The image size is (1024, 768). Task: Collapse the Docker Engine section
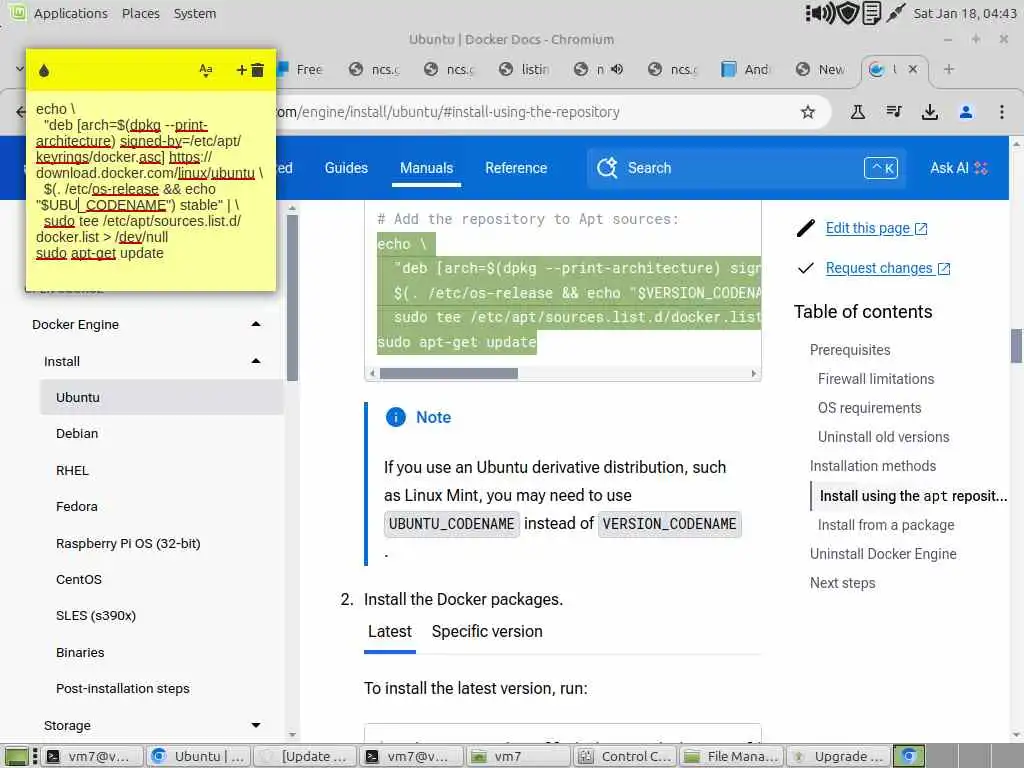(256, 325)
